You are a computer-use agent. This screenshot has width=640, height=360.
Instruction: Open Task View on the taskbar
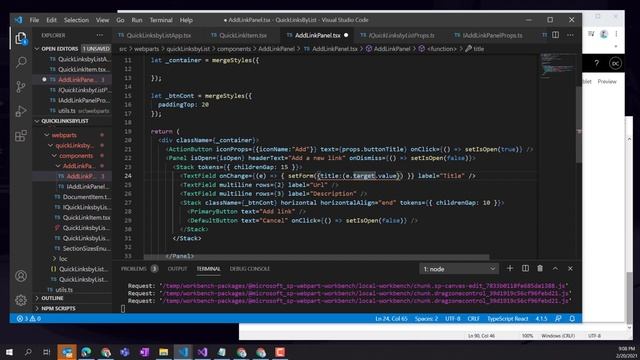pyautogui.click(x=47, y=352)
